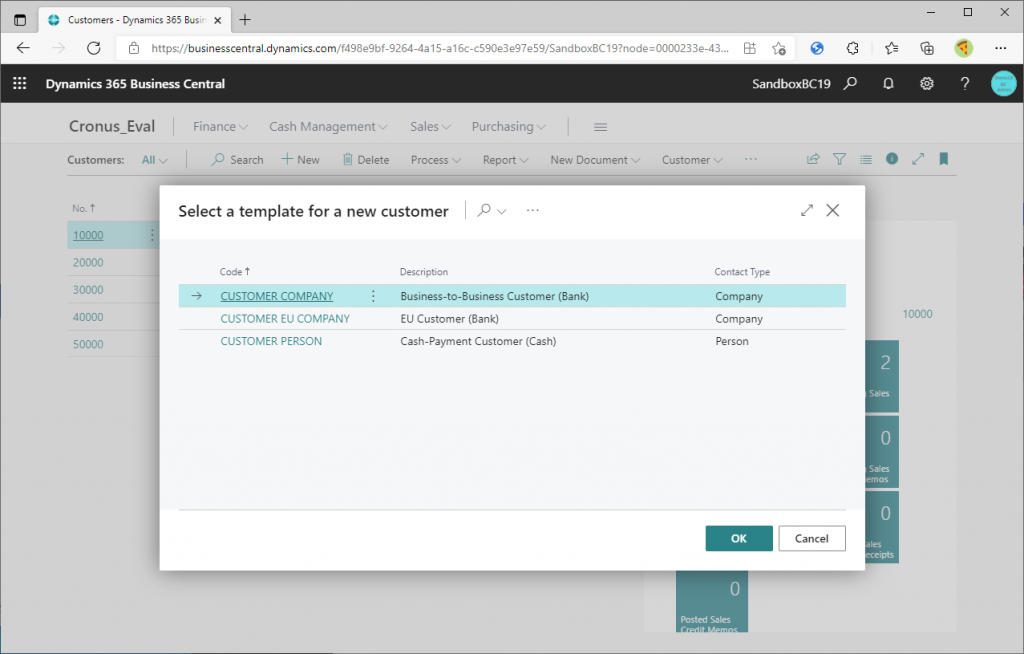Click the hamburger menu in navigation bar
The width and height of the screenshot is (1024, 654).
(x=601, y=127)
